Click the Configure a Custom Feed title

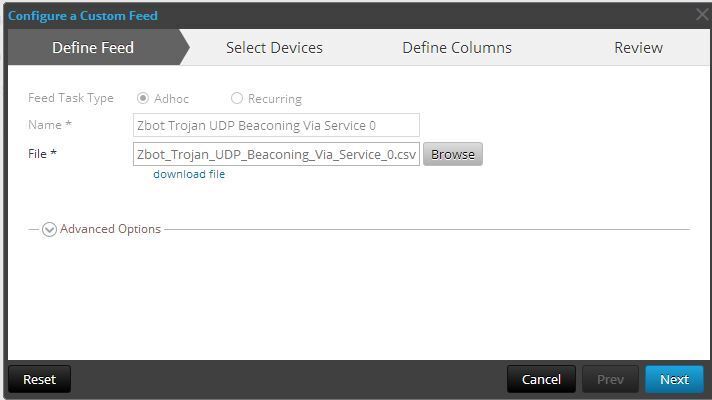[83, 15]
